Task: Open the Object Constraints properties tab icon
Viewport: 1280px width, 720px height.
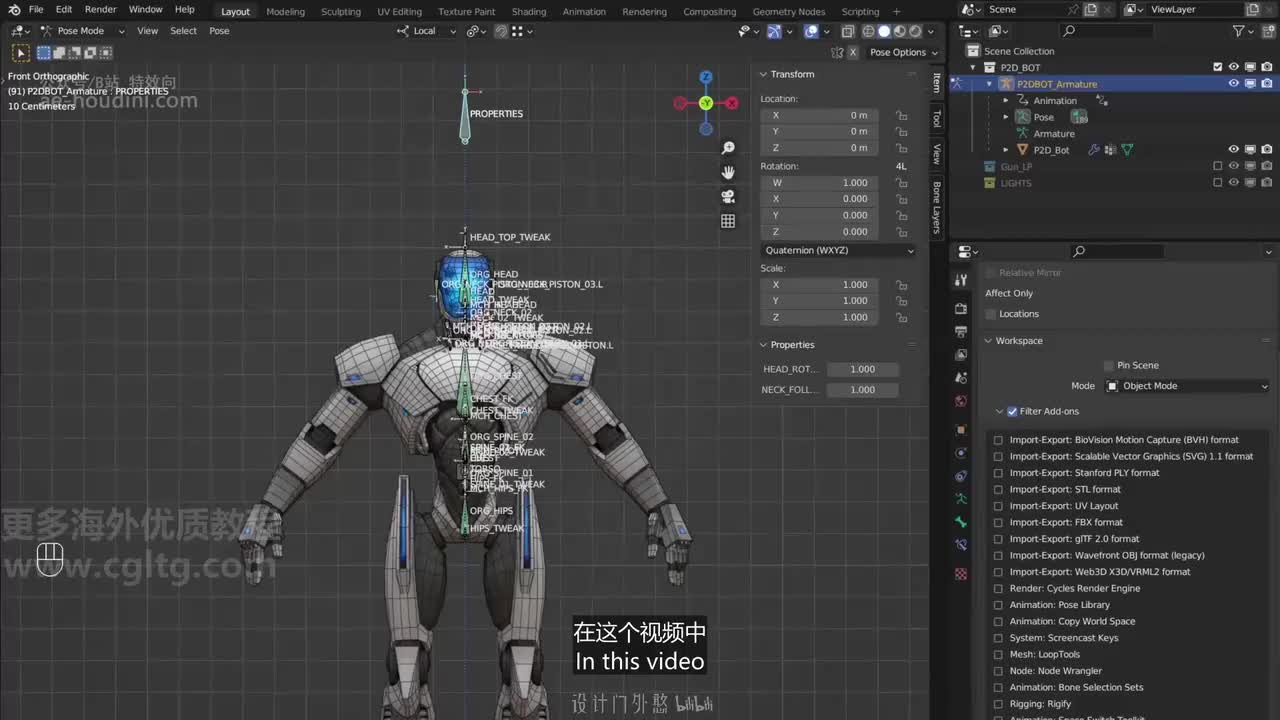Action: (961, 476)
